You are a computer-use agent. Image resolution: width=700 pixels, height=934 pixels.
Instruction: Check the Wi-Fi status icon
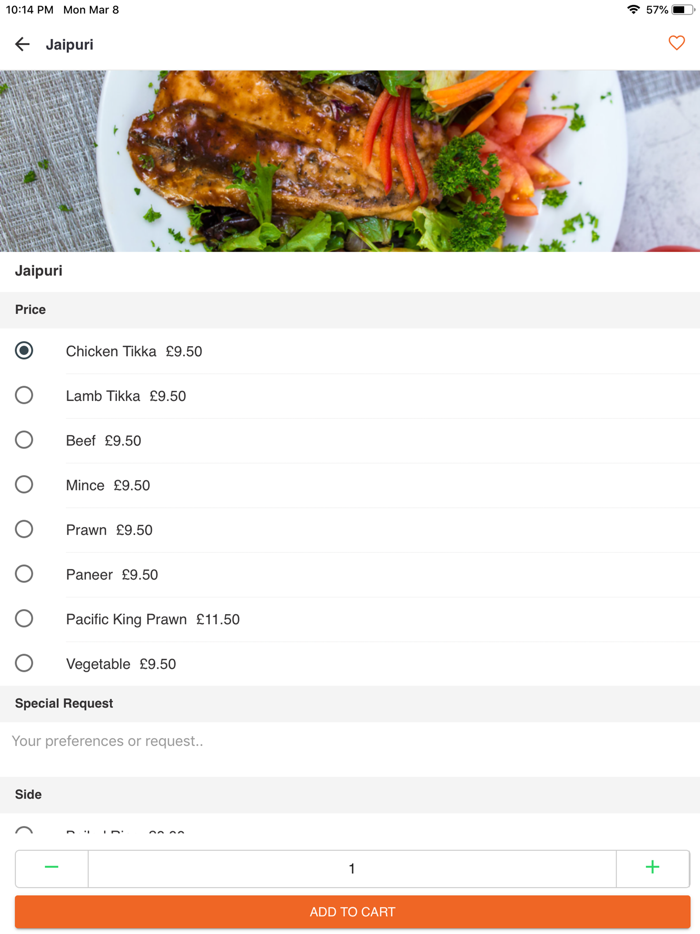coord(633,10)
